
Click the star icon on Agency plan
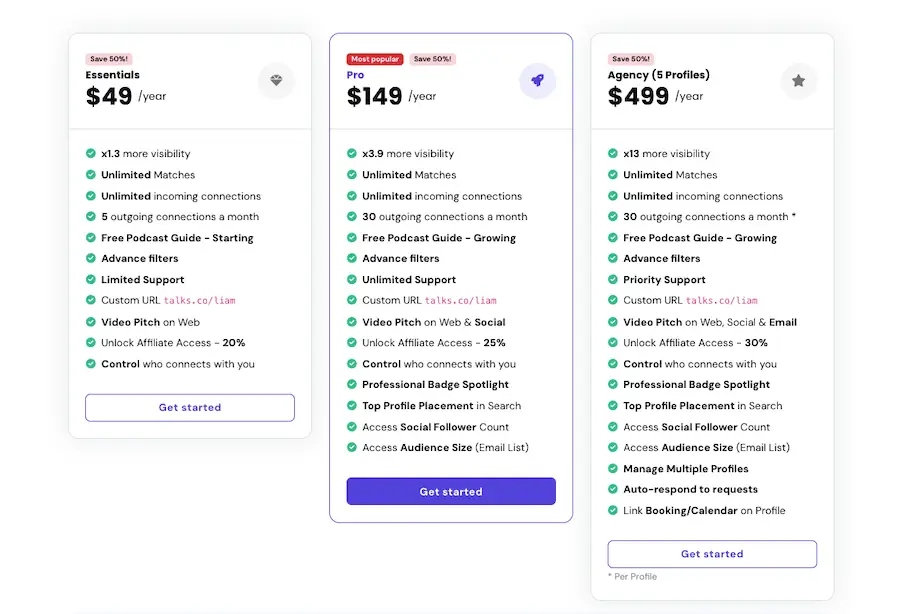[x=798, y=81]
